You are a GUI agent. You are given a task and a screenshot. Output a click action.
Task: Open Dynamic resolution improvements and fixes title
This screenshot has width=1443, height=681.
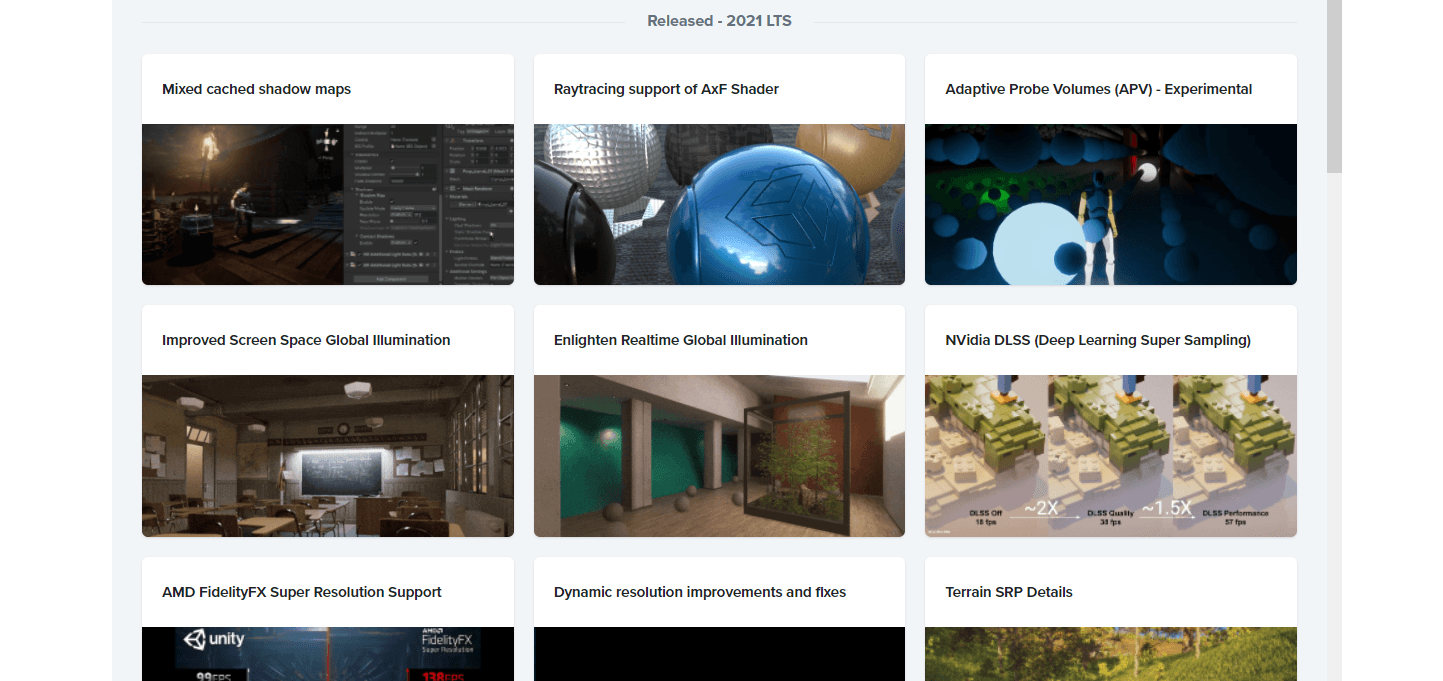click(700, 592)
